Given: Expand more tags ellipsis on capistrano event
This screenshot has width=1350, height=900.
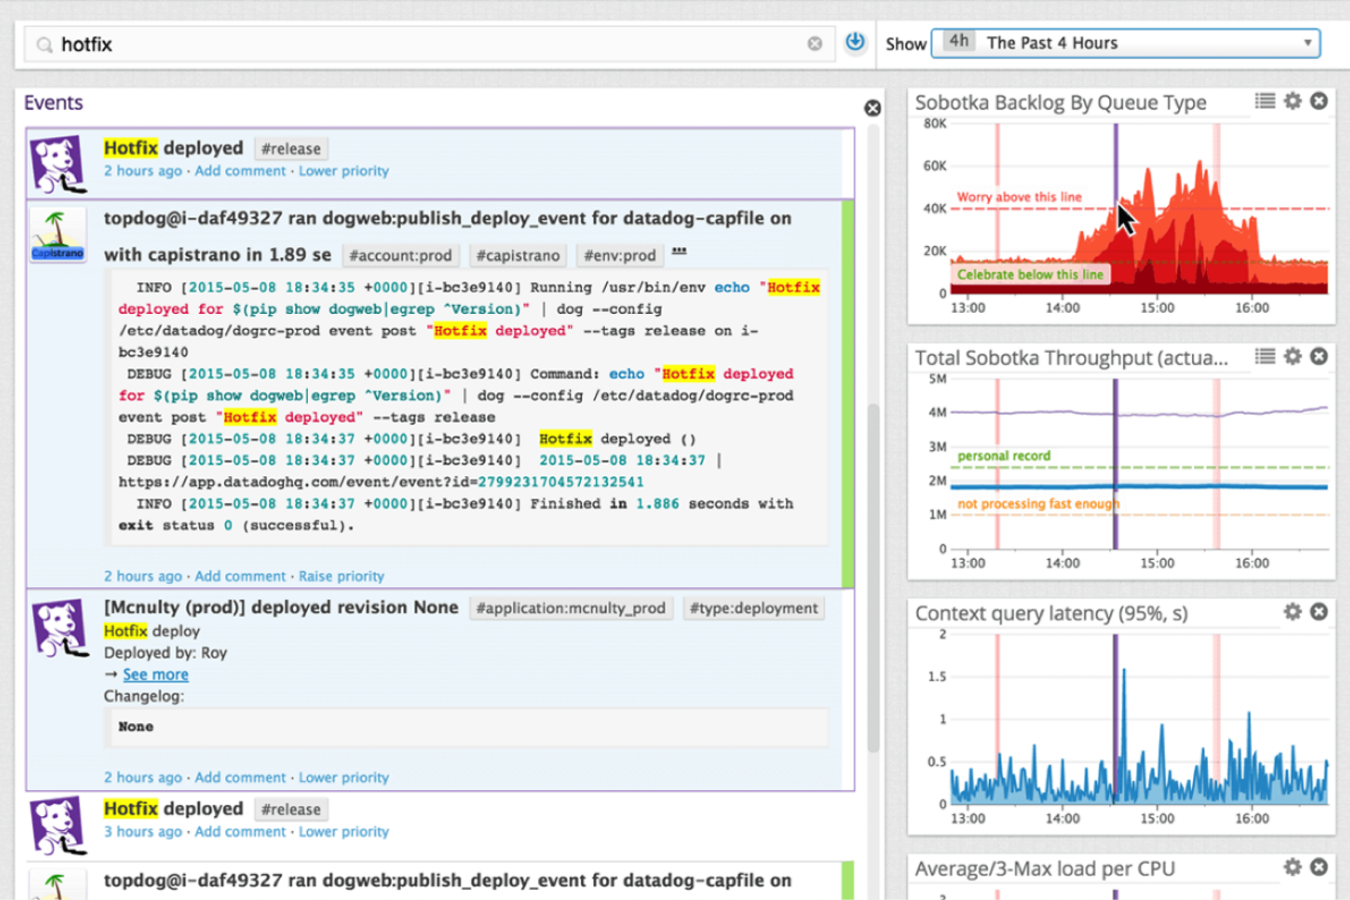Looking at the screenshot, I should 680,252.
